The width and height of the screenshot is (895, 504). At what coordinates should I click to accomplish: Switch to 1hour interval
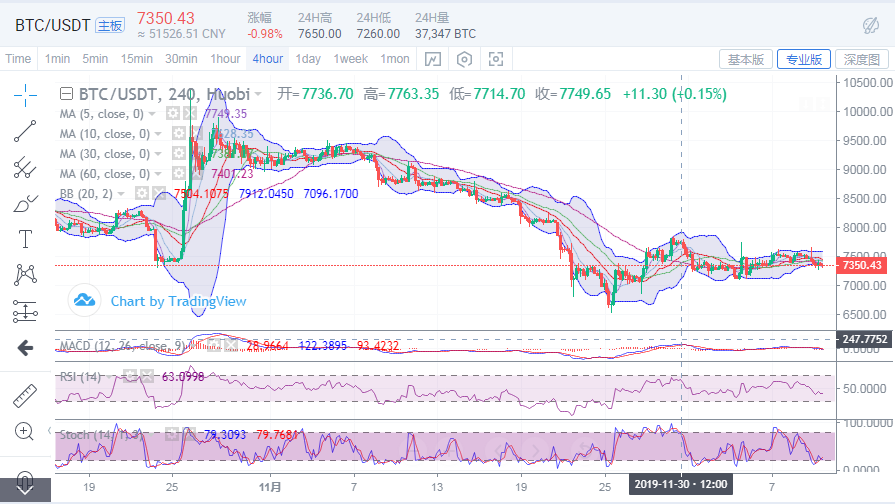pyautogui.click(x=225, y=59)
